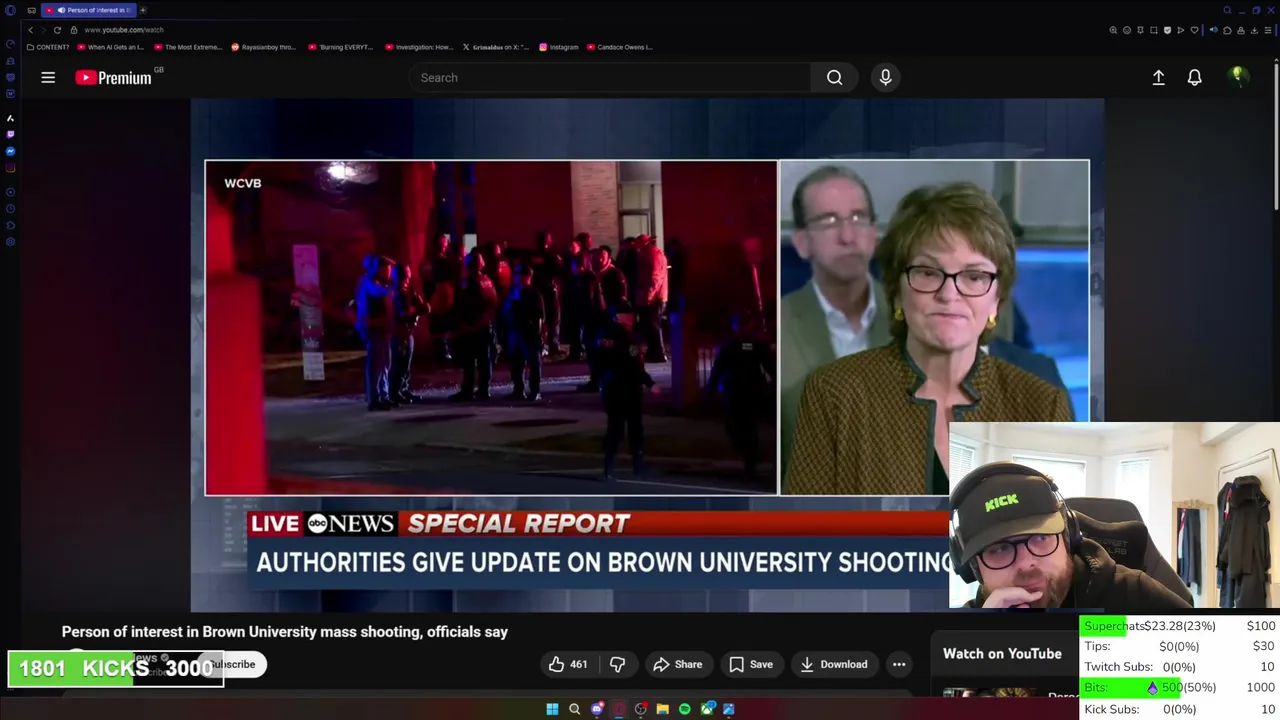Open the browser profile icon
This screenshot has width=1280, height=720.
[1241, 30]
